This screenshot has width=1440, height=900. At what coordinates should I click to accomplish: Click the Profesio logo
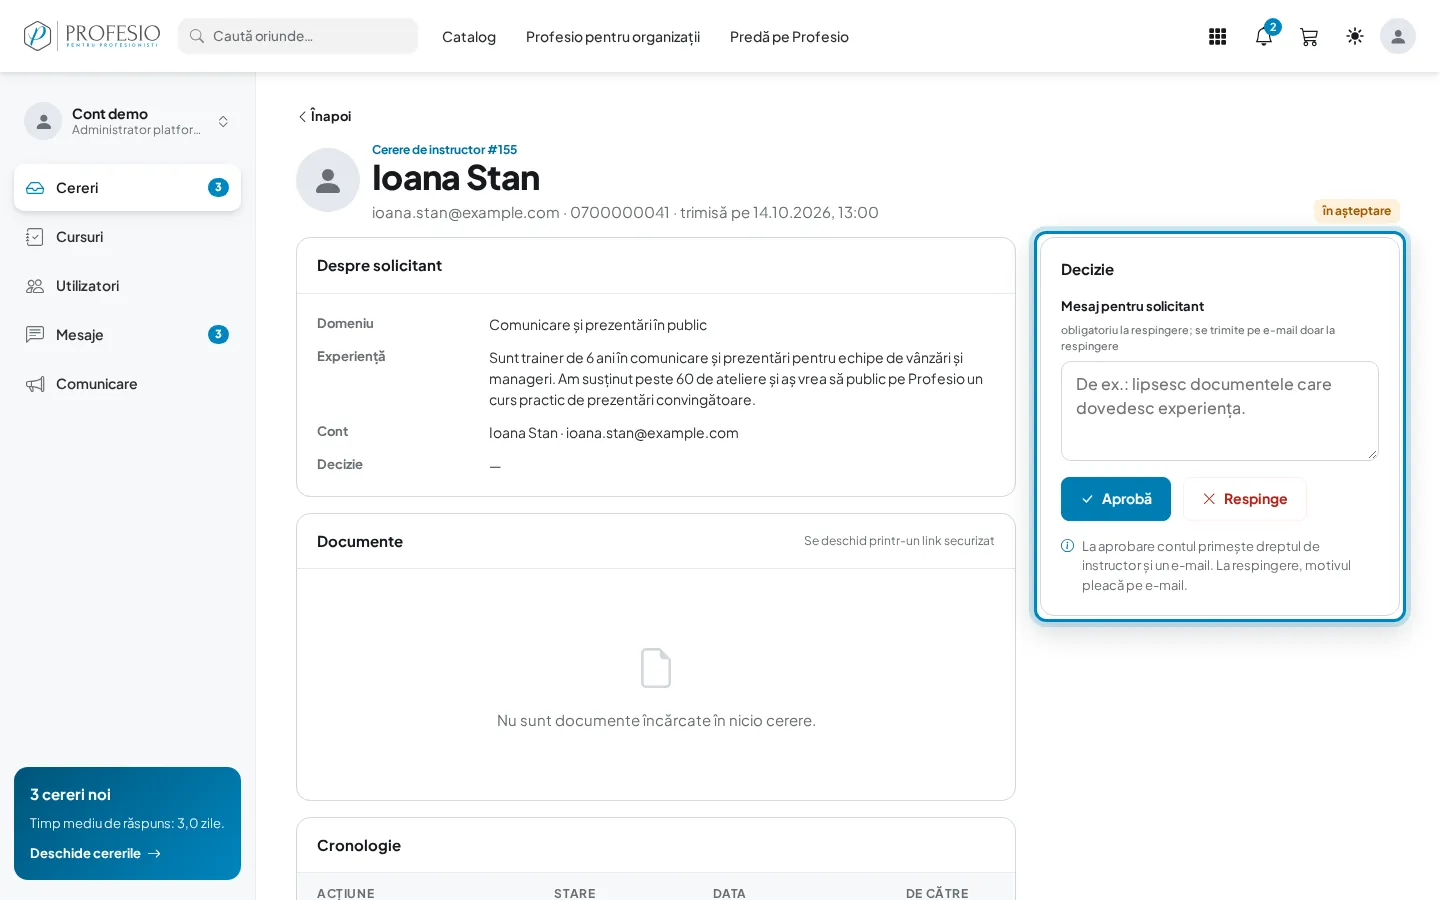92,36
